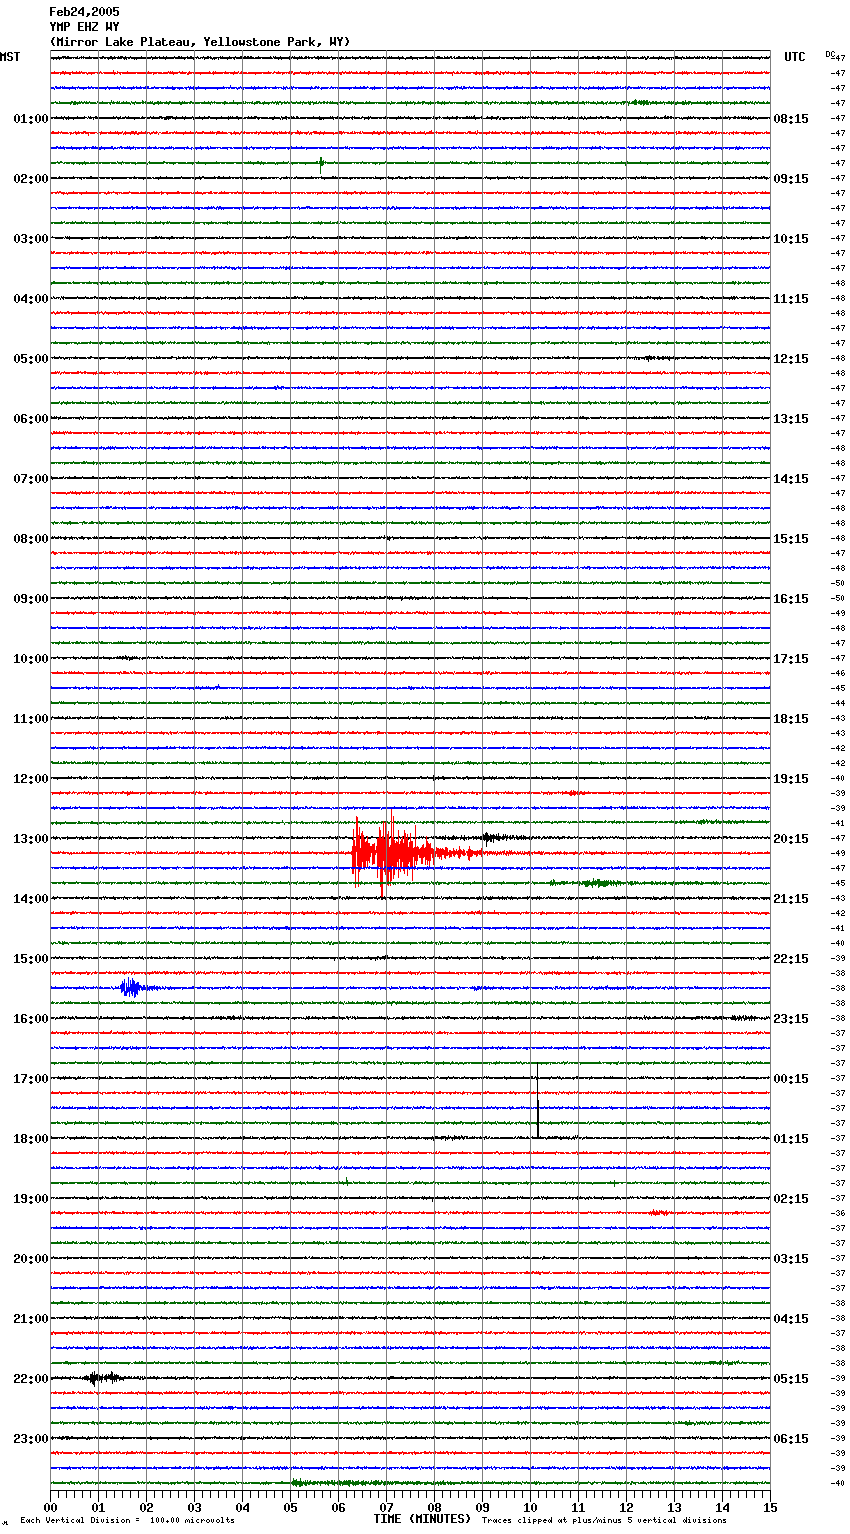This screenshot has height=1534, width=850.
Task: Click the blue seismic burst near 15:30
Action: [131, 988]
